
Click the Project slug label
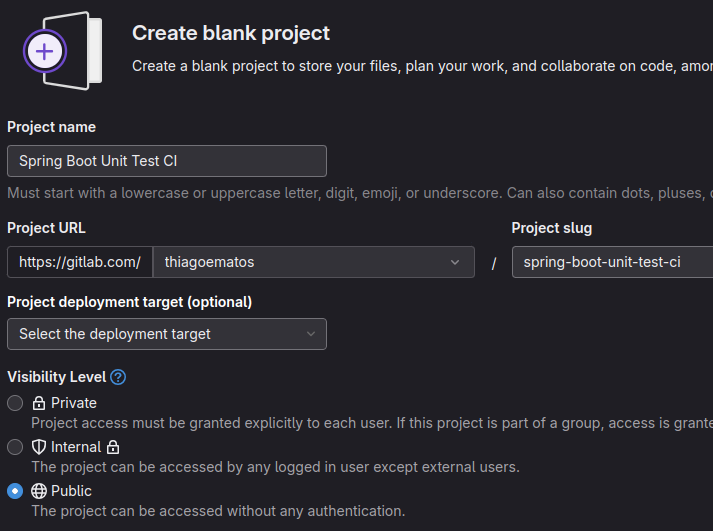click(552, 228)
